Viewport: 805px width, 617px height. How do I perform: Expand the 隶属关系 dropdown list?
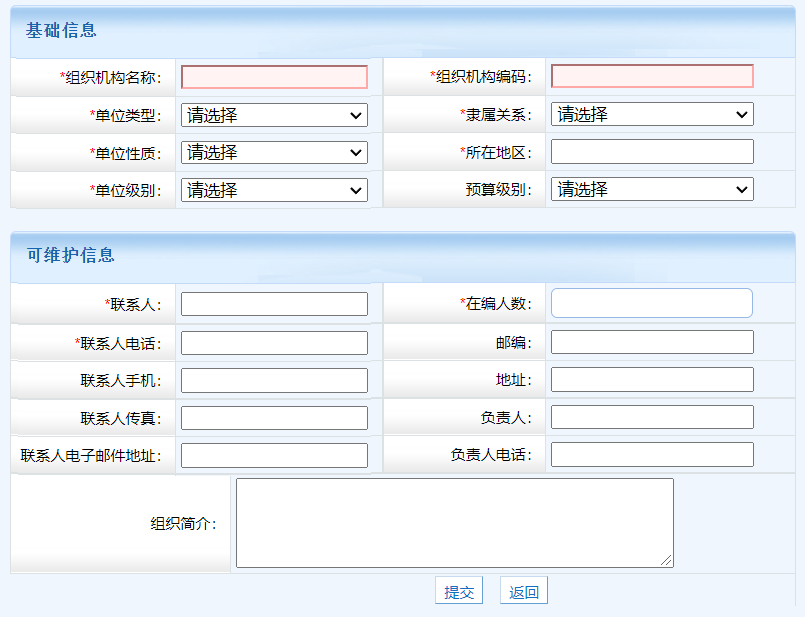click(652, 114)
